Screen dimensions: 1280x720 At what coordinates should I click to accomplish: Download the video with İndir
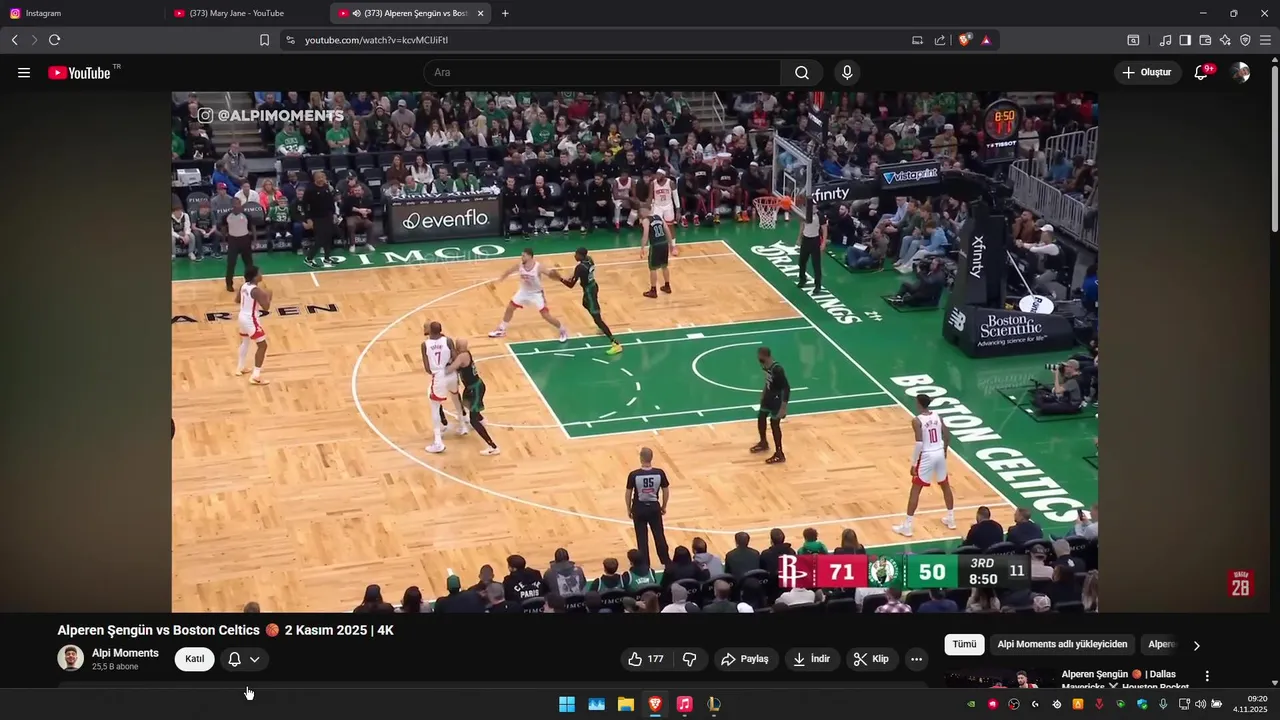click(812, 659)
